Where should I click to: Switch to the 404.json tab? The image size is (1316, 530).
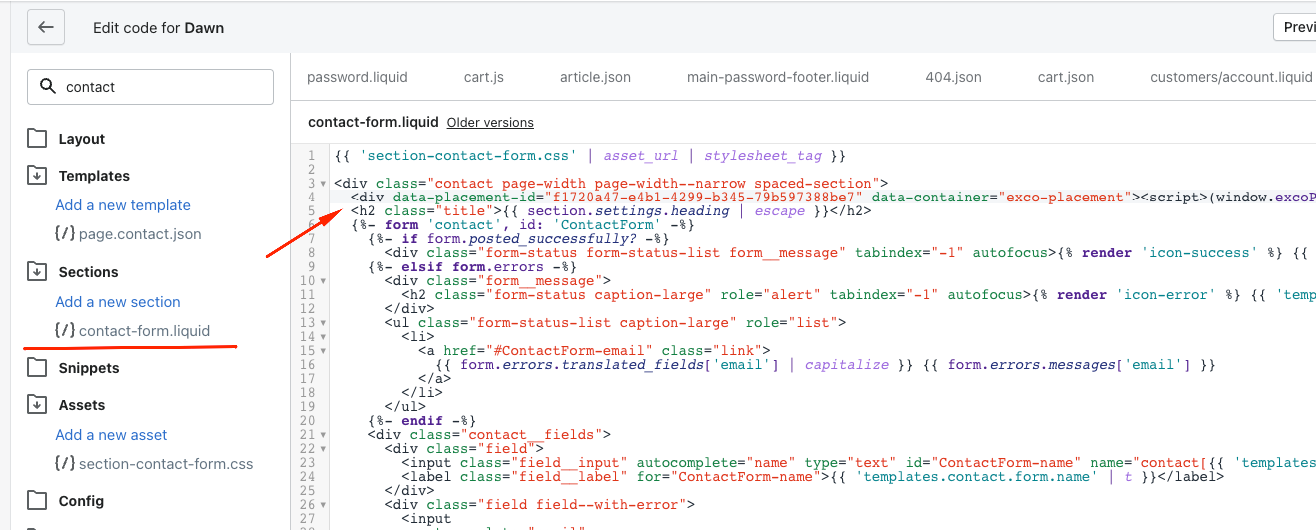[x=953, y=77]
